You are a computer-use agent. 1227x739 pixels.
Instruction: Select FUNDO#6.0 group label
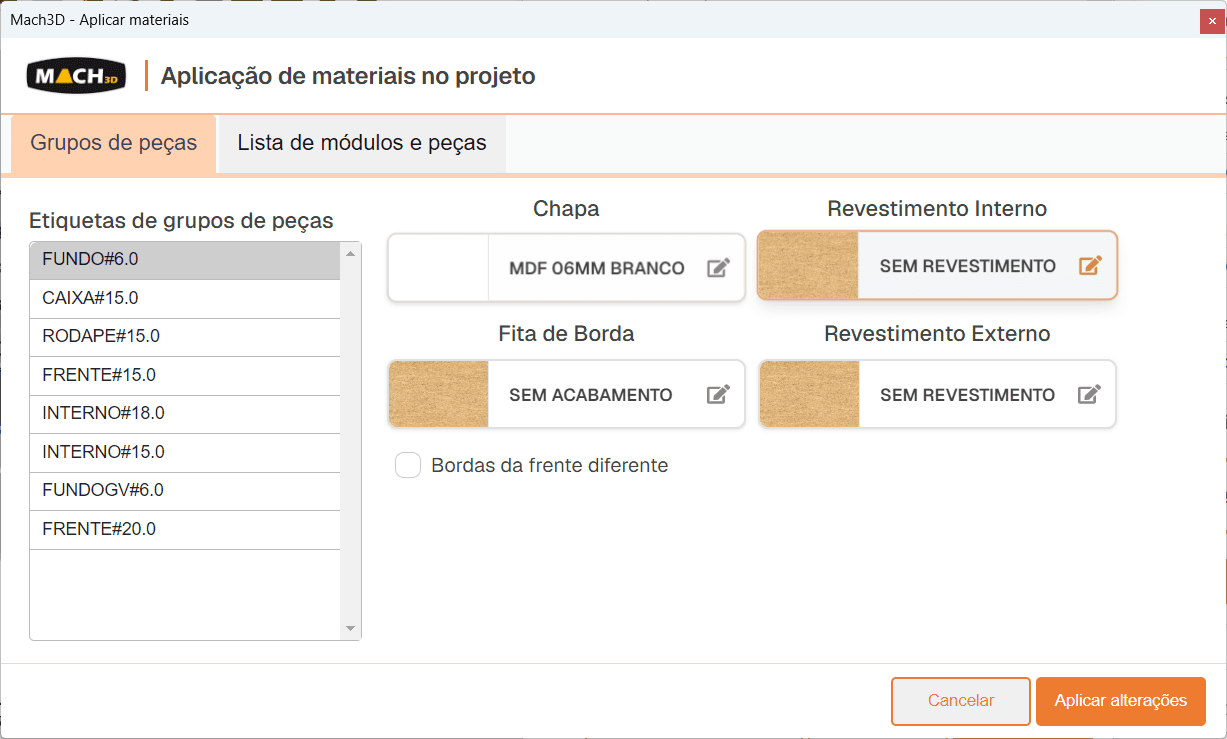tap(185, 260)
